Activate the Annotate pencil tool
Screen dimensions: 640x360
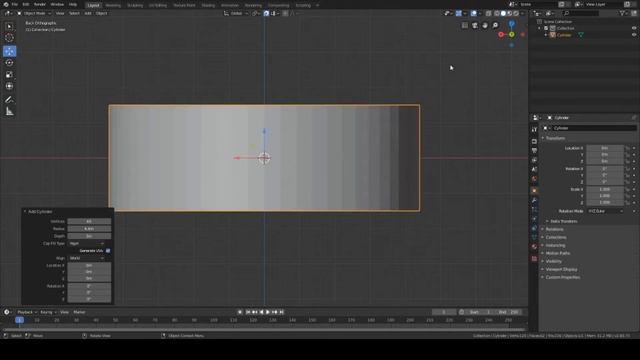9,100
